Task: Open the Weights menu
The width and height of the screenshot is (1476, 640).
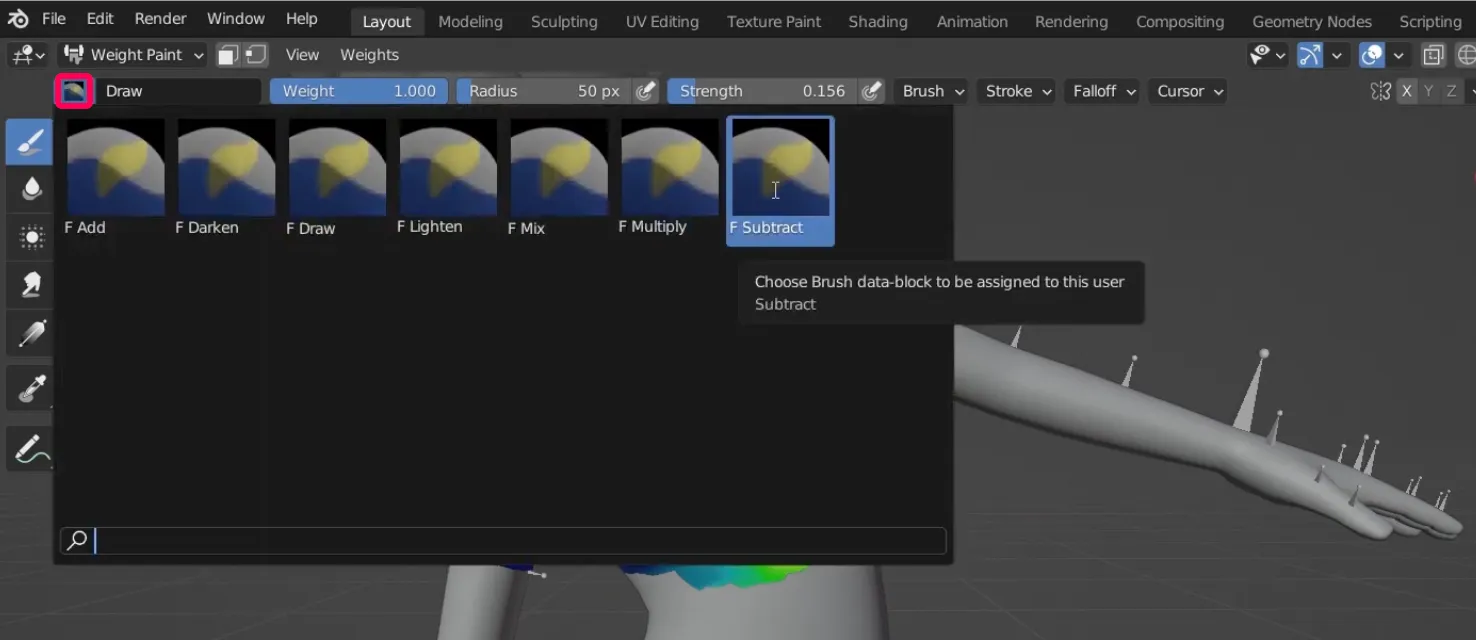Action: [x=369, y=55]
